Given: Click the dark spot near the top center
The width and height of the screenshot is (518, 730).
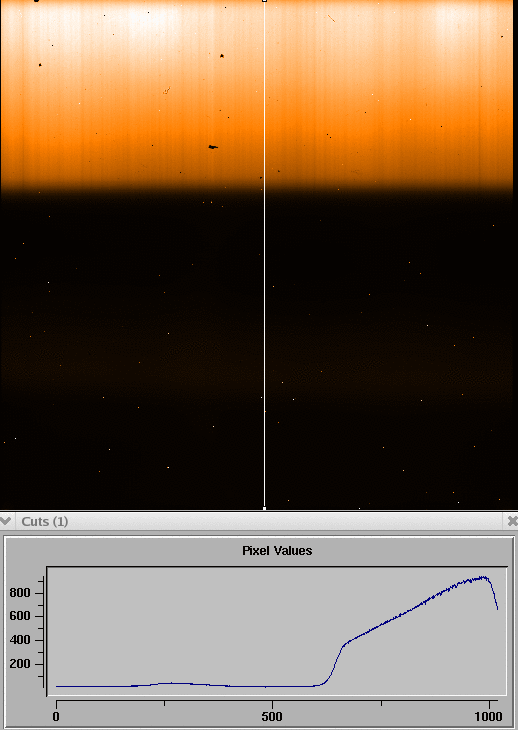Looking at the screenshot, I should pyautogui.click(x=222, y=56).
